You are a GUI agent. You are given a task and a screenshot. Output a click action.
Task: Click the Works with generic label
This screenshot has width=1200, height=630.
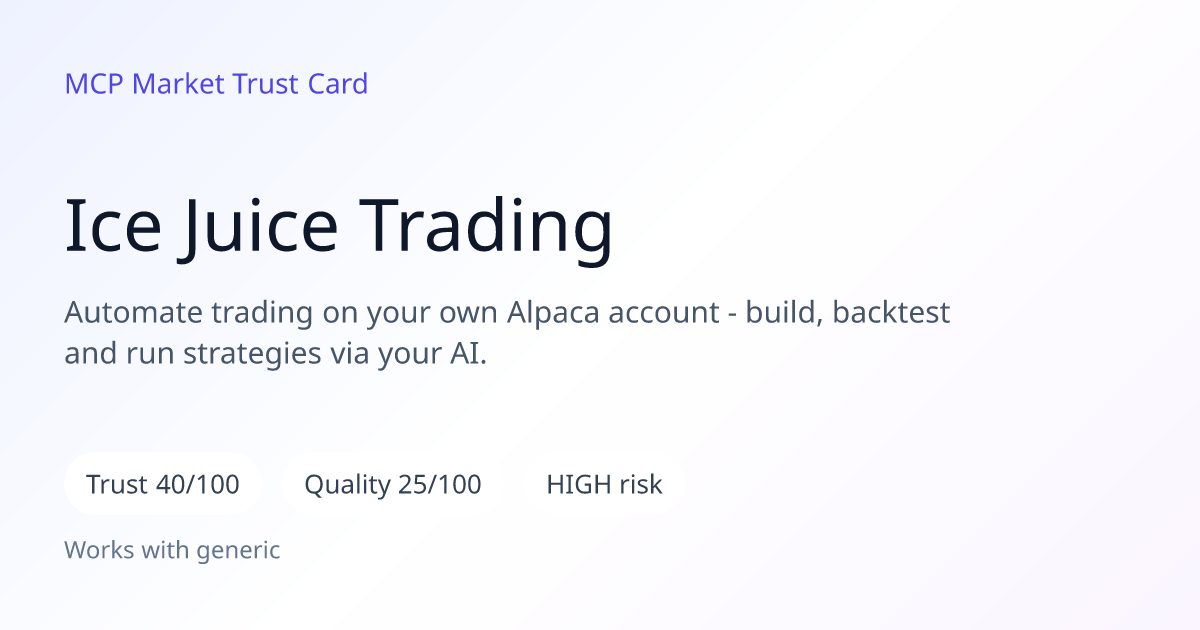pyautogui.click(x=172, y=550)
